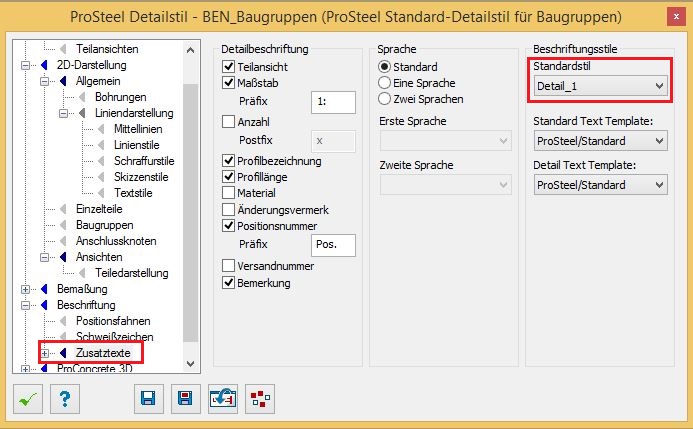Click blue arrow icon beside Beschriftung
Screen dimensions: 693x429
click(44, 305)
